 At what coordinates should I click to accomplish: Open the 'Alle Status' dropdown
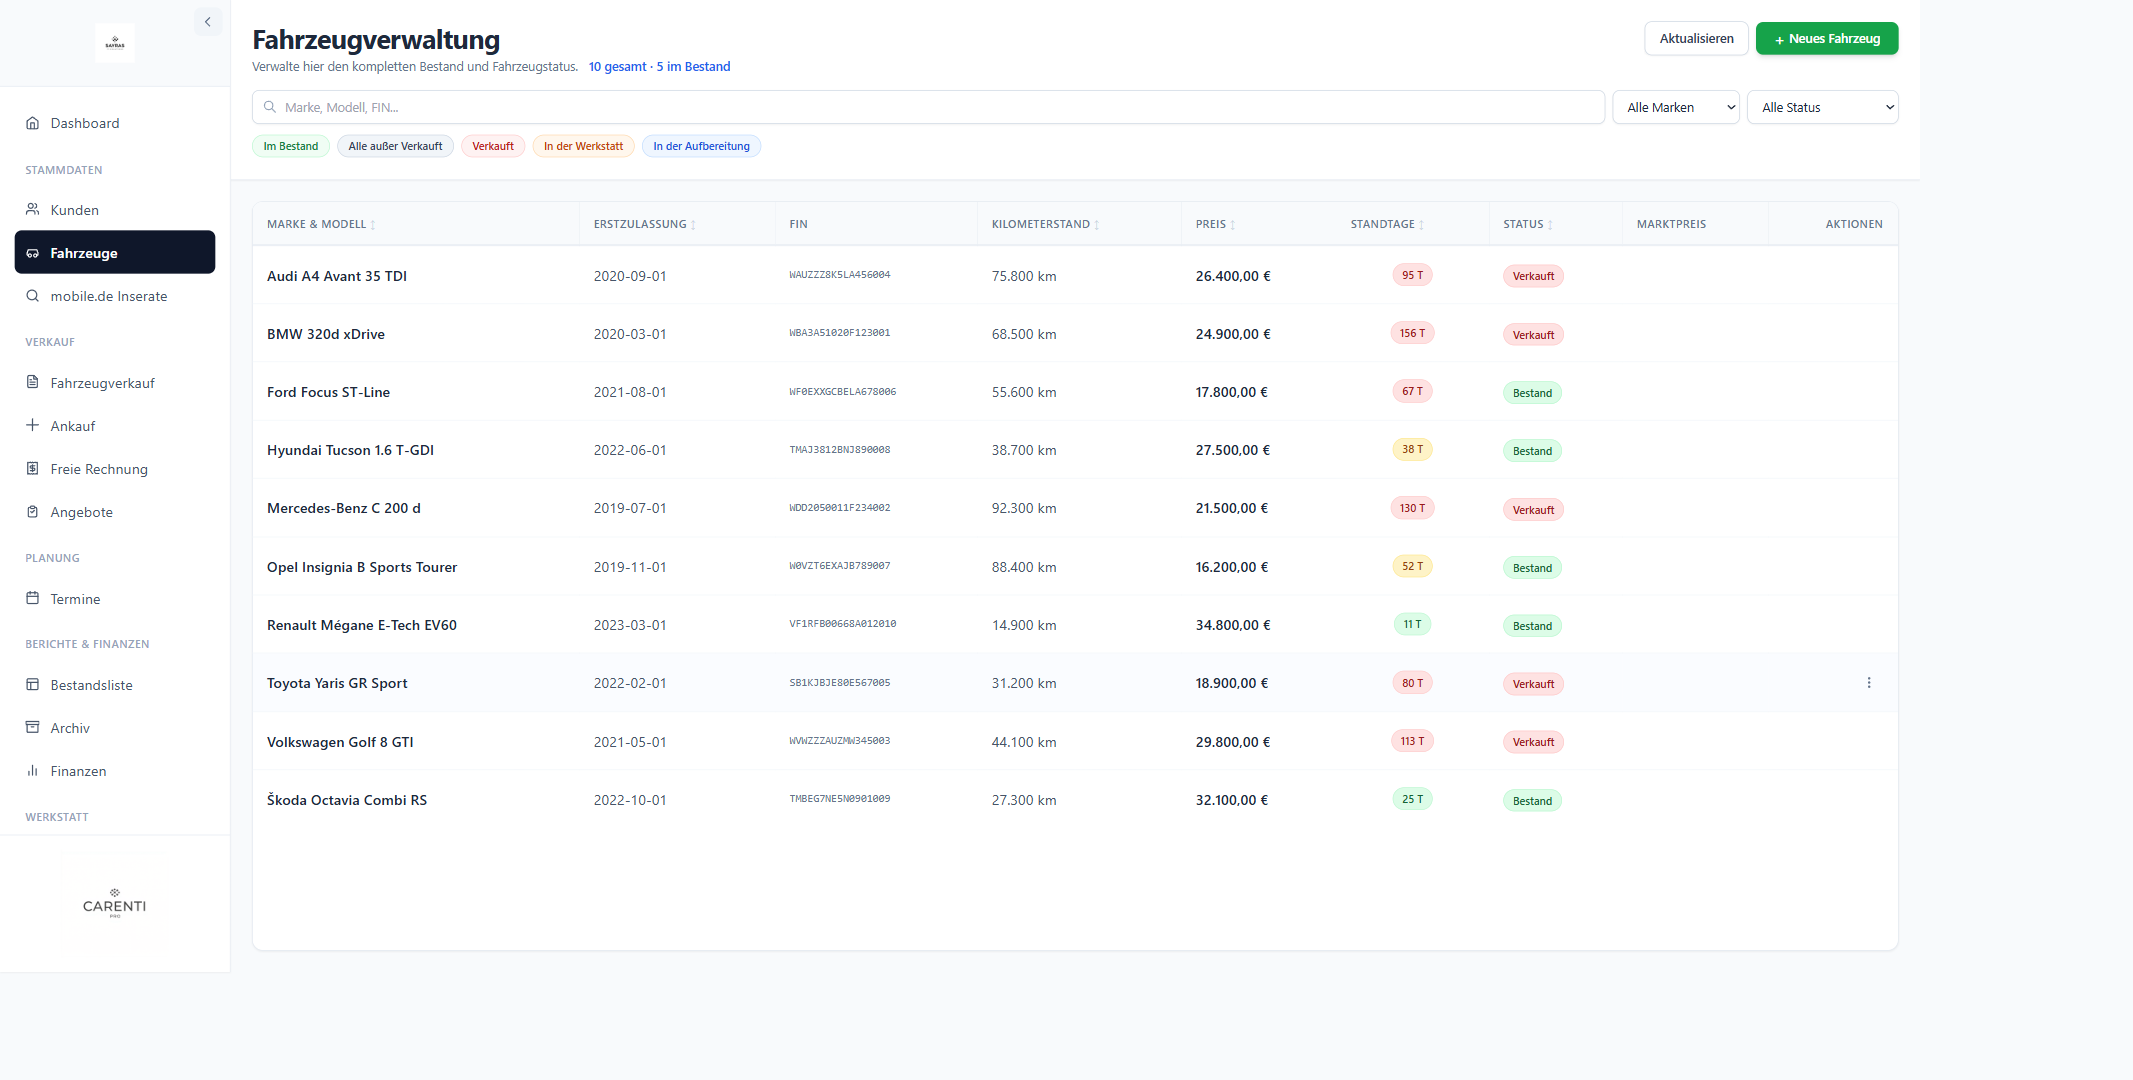pos(1822,107)
